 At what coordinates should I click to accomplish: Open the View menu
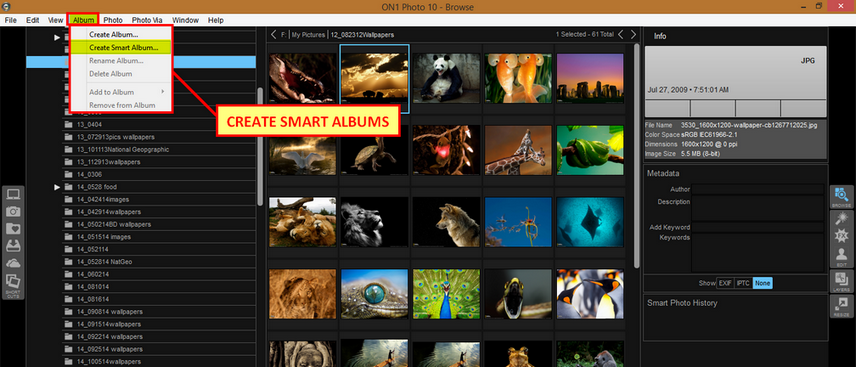pos(55,20)
